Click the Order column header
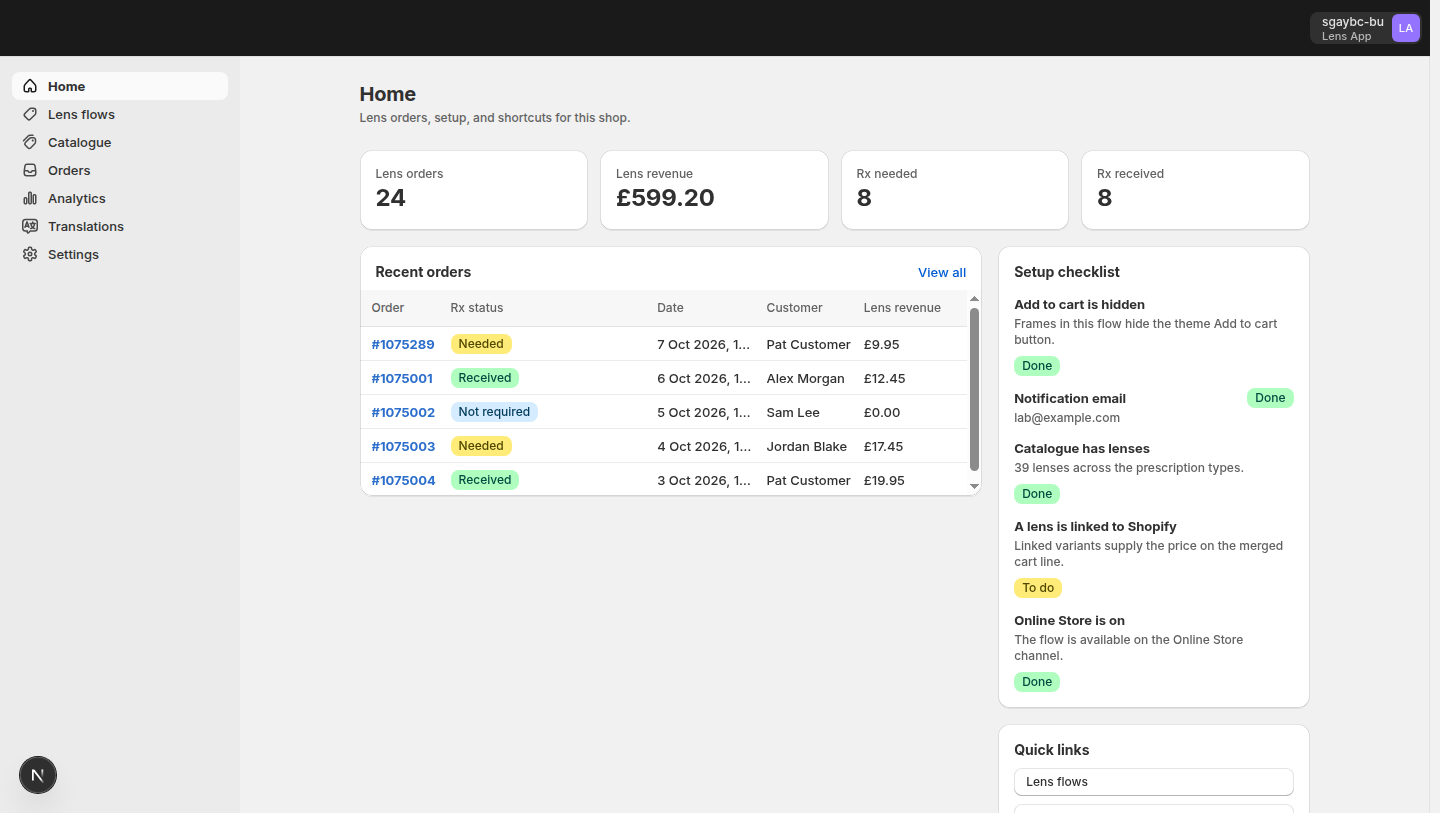 tap(388, 308)
